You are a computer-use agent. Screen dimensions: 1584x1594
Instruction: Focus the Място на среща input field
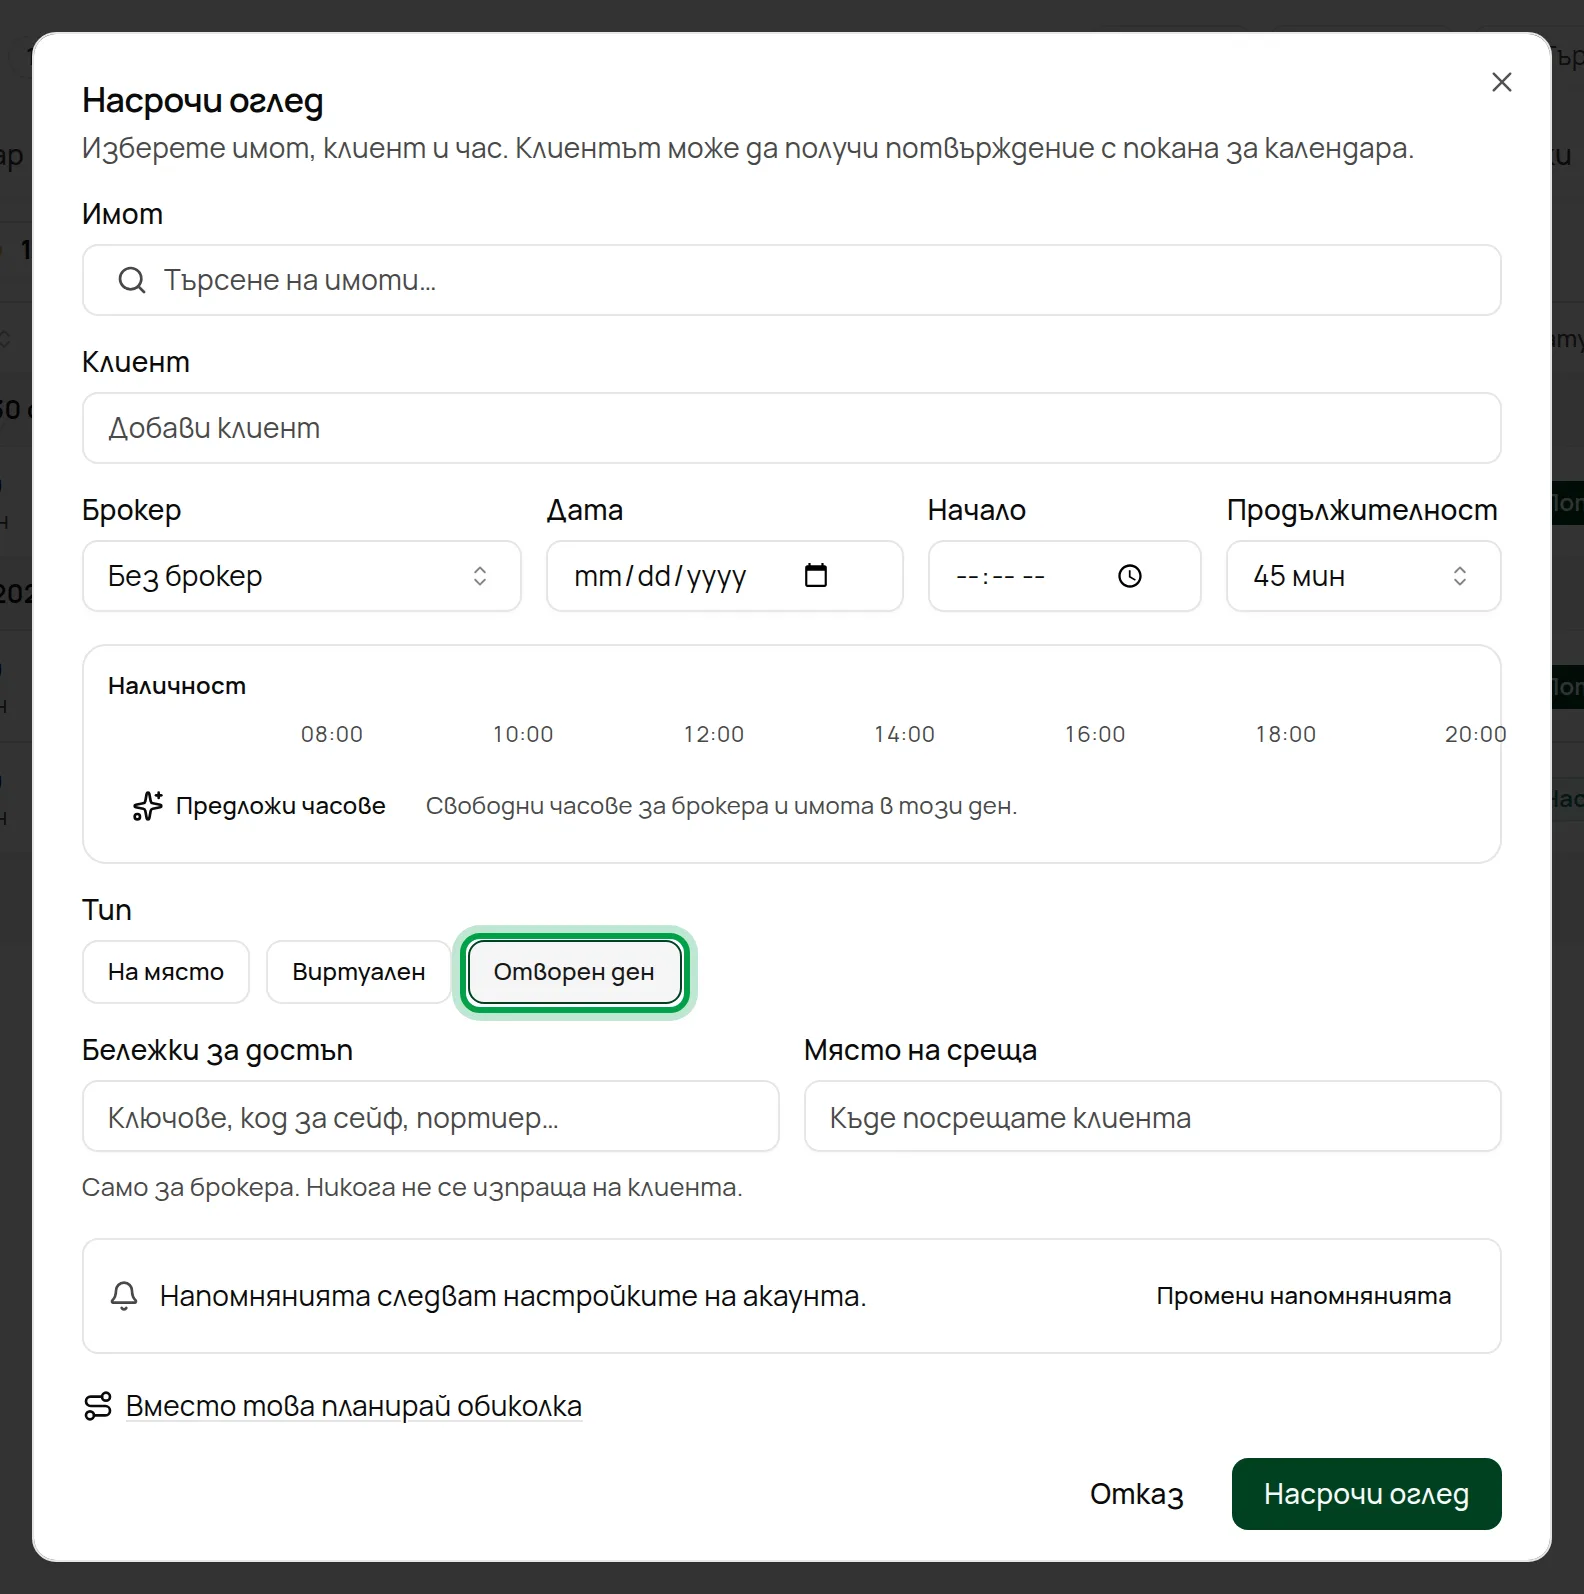(1153, 1116)
